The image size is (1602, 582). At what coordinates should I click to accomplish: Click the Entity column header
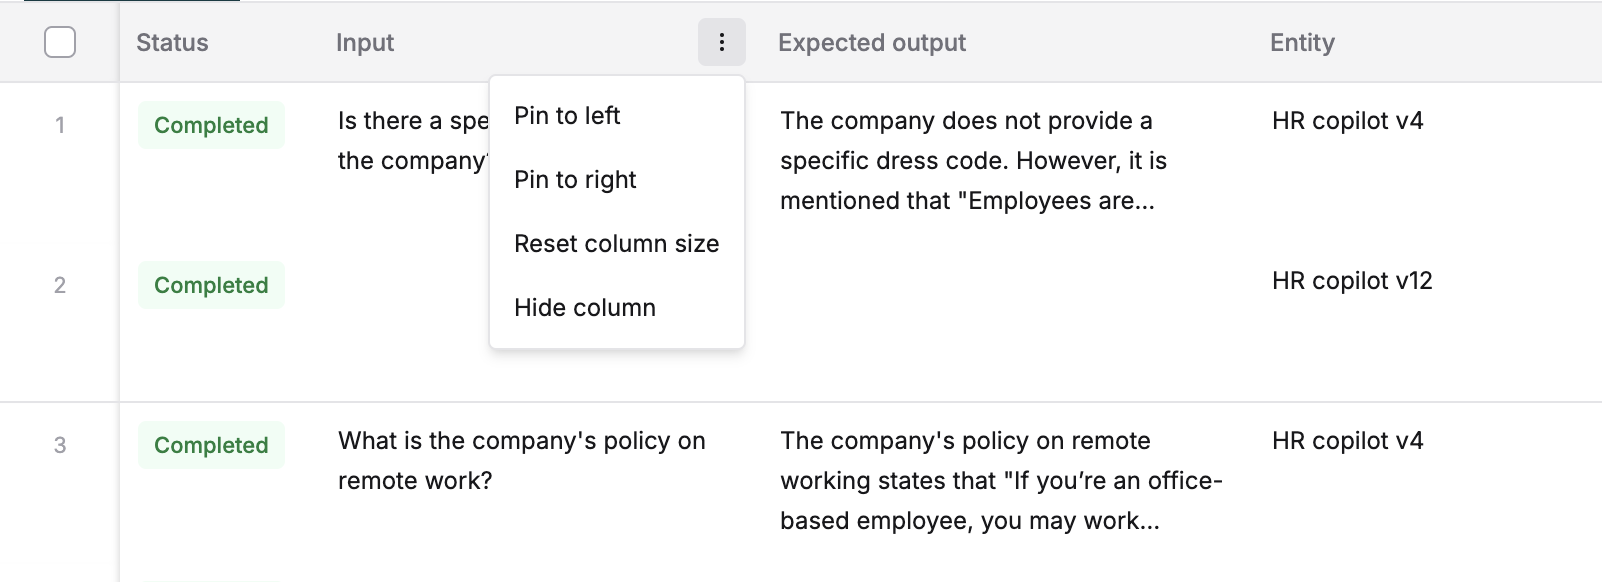pos(1302,43)
